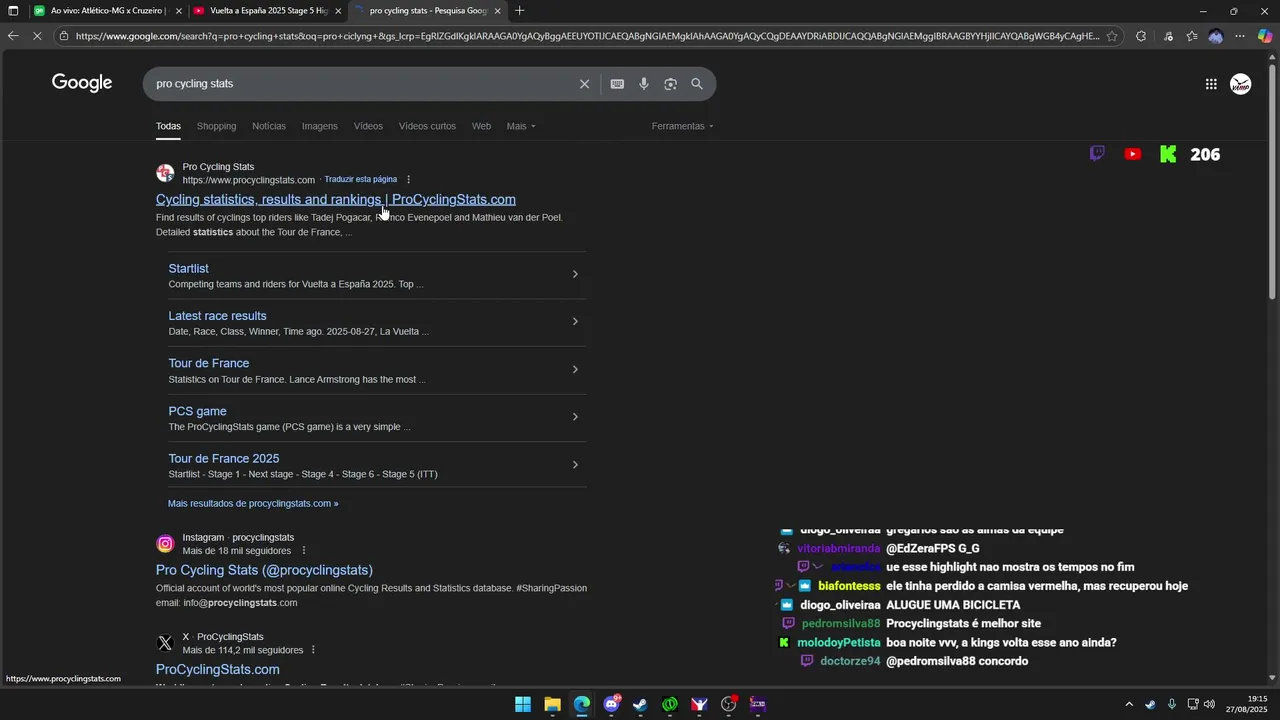Image resolution: width=1280 pixels, height=720 pixels.
Task: Open the PCS game sitelink
Action: [197, 411]
